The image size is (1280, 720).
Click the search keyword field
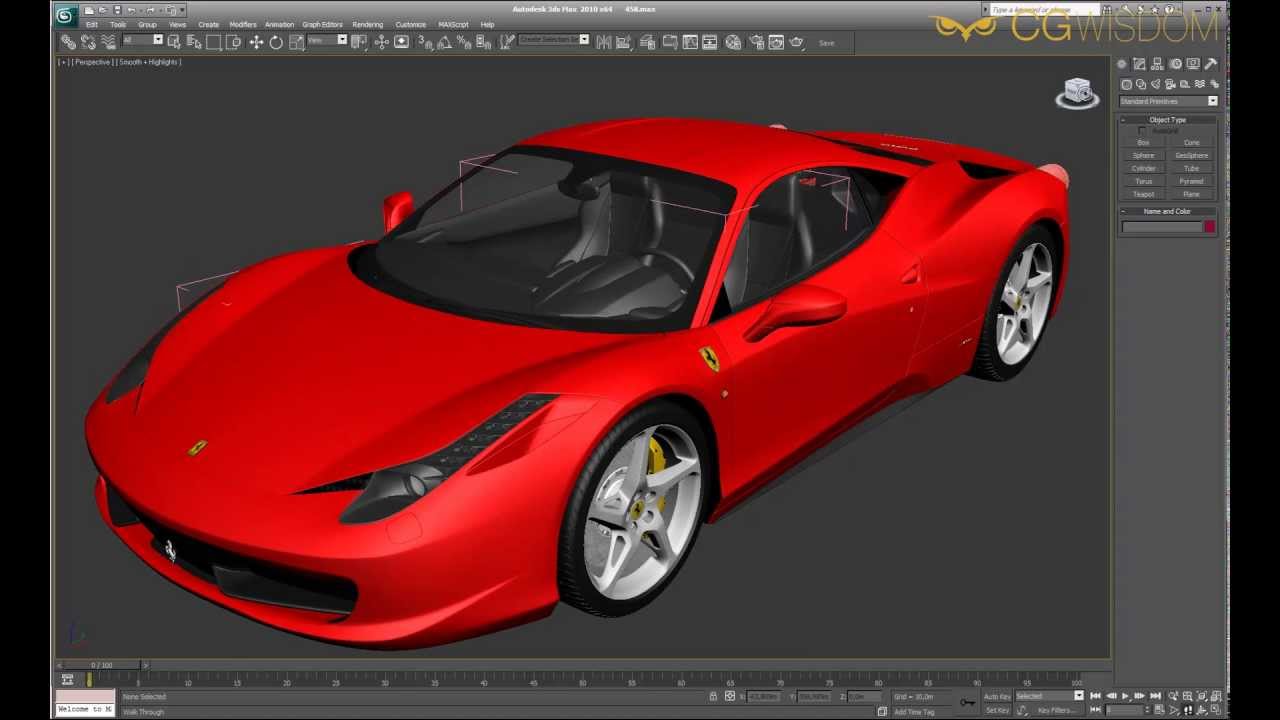coord(1043,10)
